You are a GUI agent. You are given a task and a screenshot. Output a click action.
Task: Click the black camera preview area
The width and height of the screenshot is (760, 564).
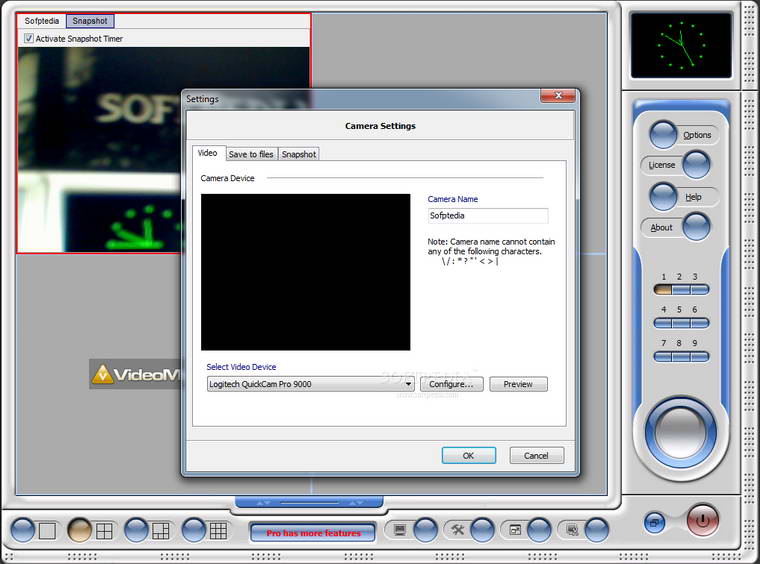coord(305,272)
